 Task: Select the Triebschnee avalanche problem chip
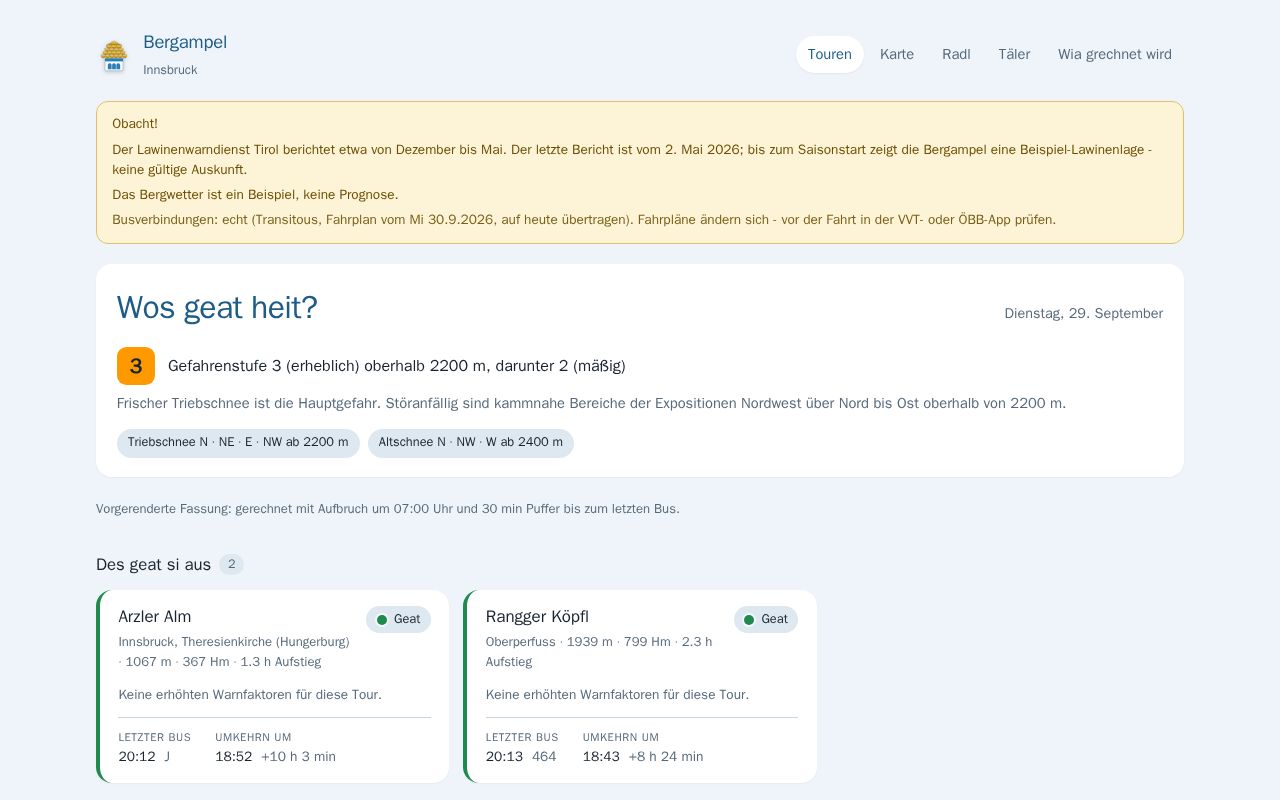click(238, 443)
